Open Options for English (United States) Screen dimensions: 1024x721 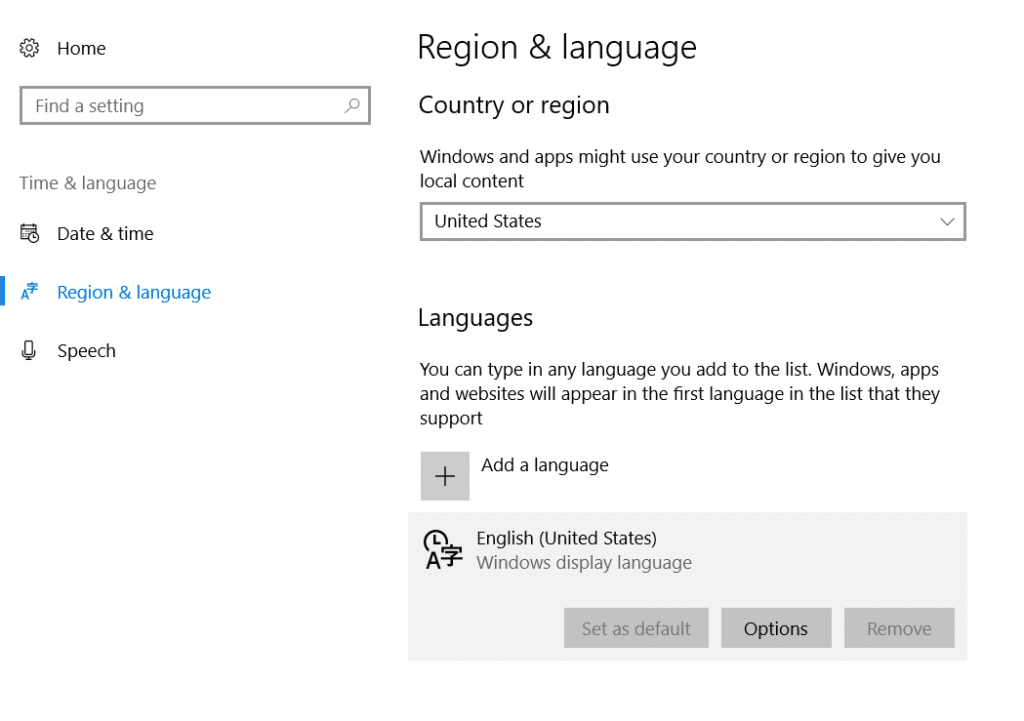[775, 628]
